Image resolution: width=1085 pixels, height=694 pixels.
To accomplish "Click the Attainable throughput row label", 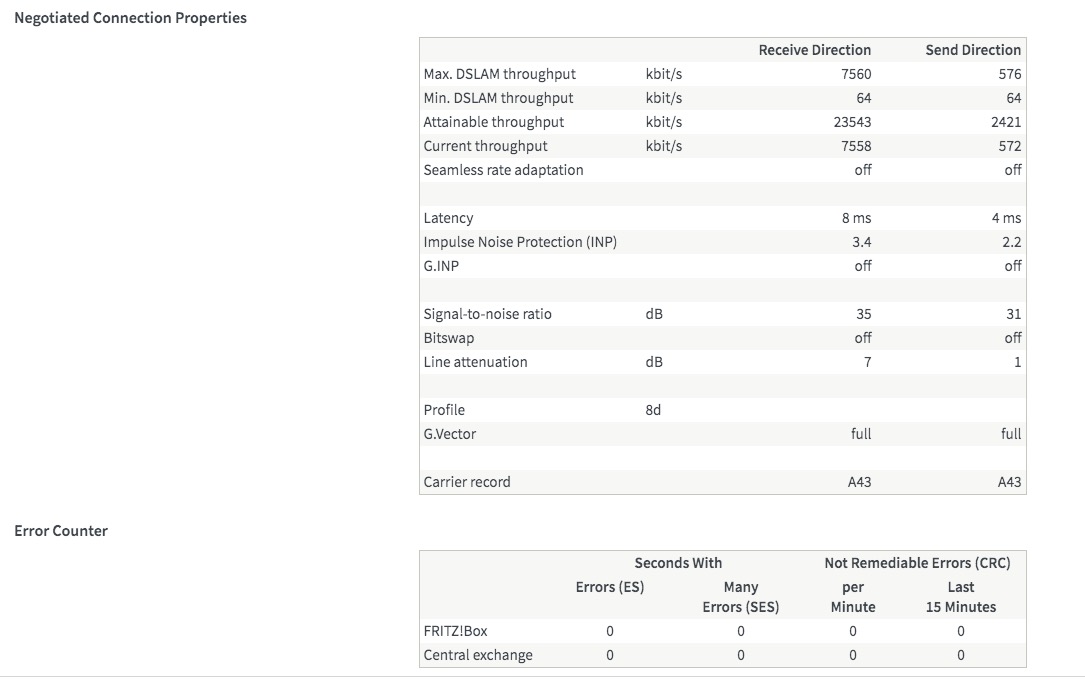I will (x=493, y=122).
